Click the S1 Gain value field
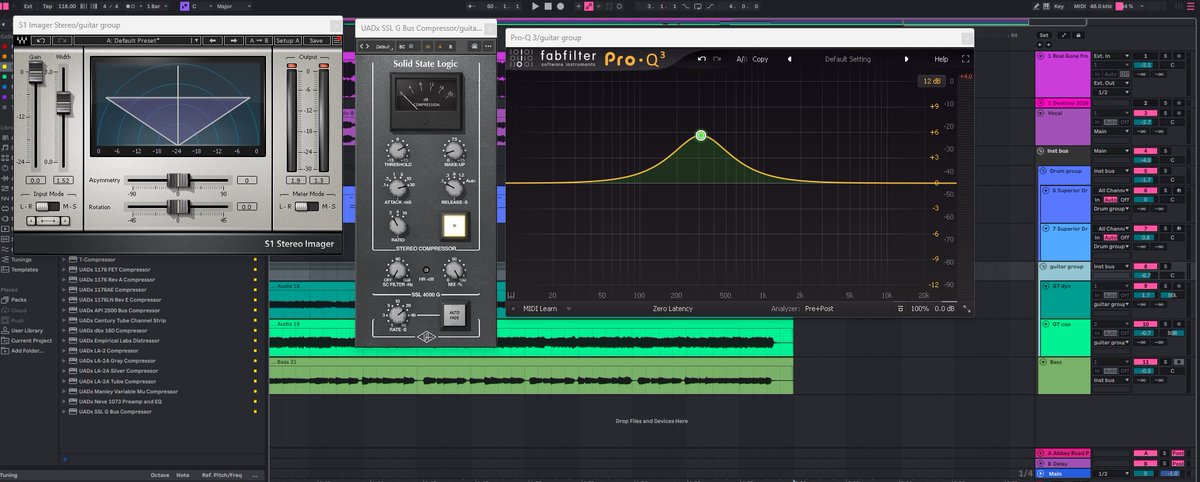Screen dimensions: 1200x482 36,179
